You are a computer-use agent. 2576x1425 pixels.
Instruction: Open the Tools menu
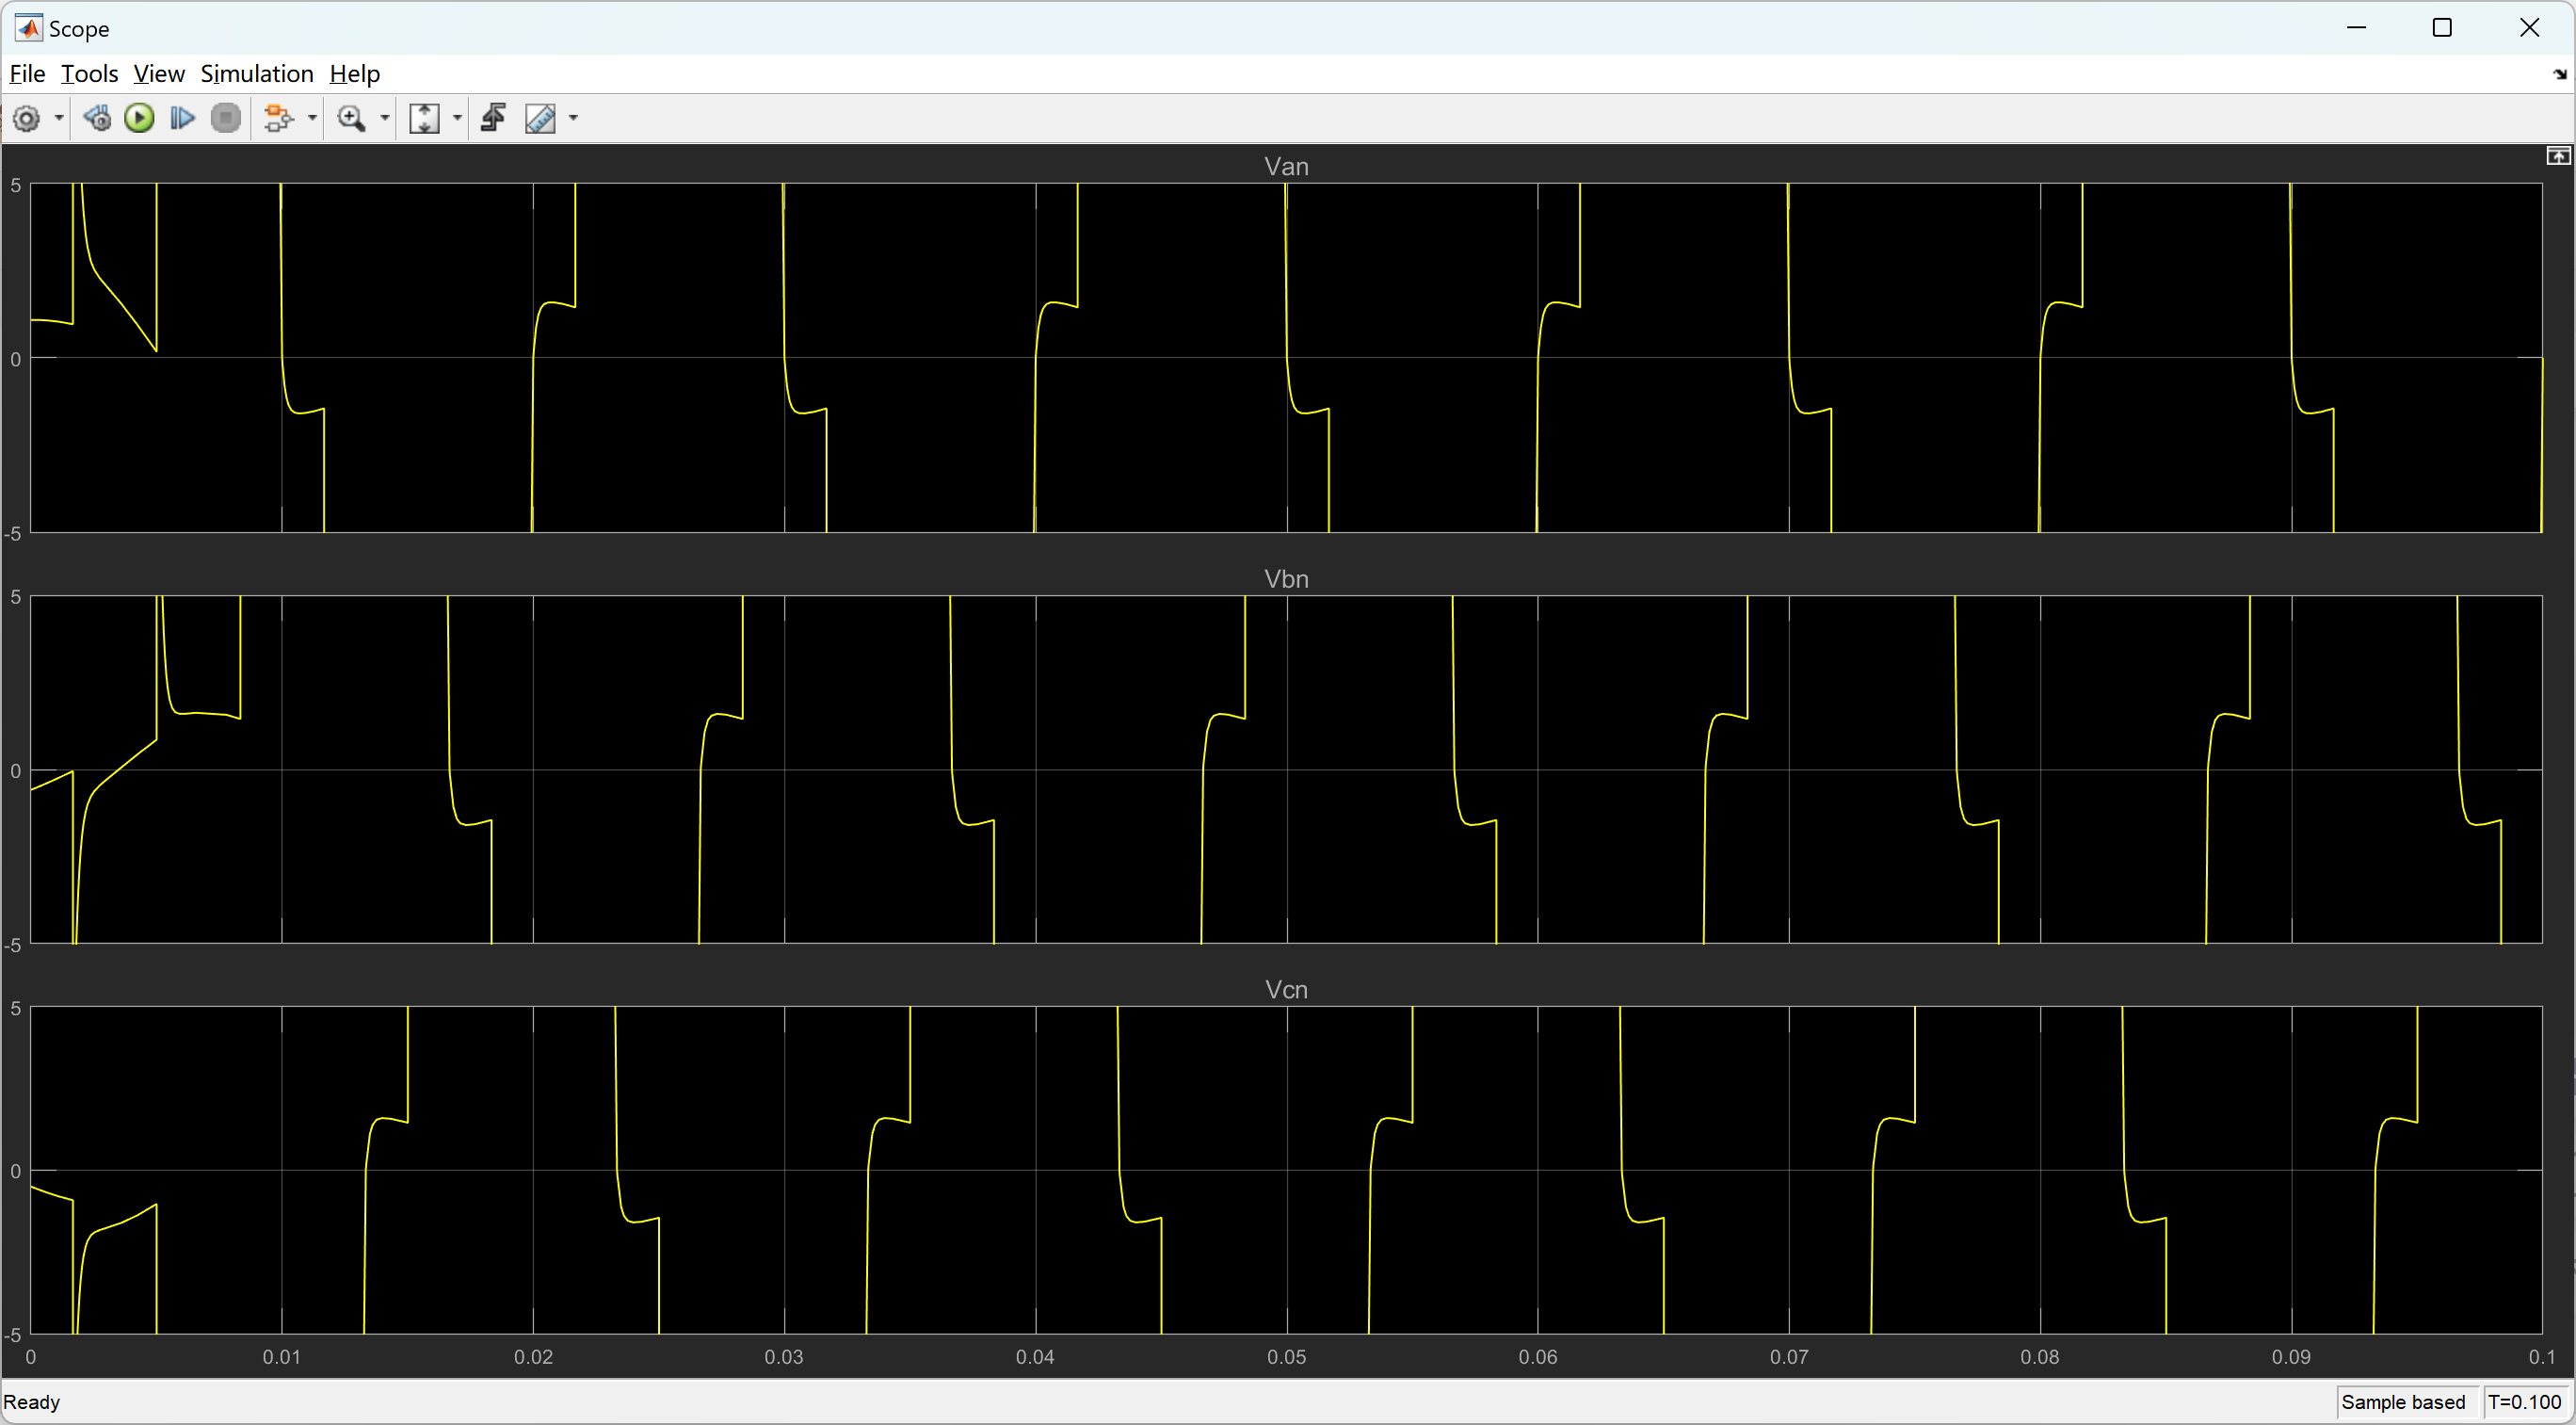(x=89, y=74)
